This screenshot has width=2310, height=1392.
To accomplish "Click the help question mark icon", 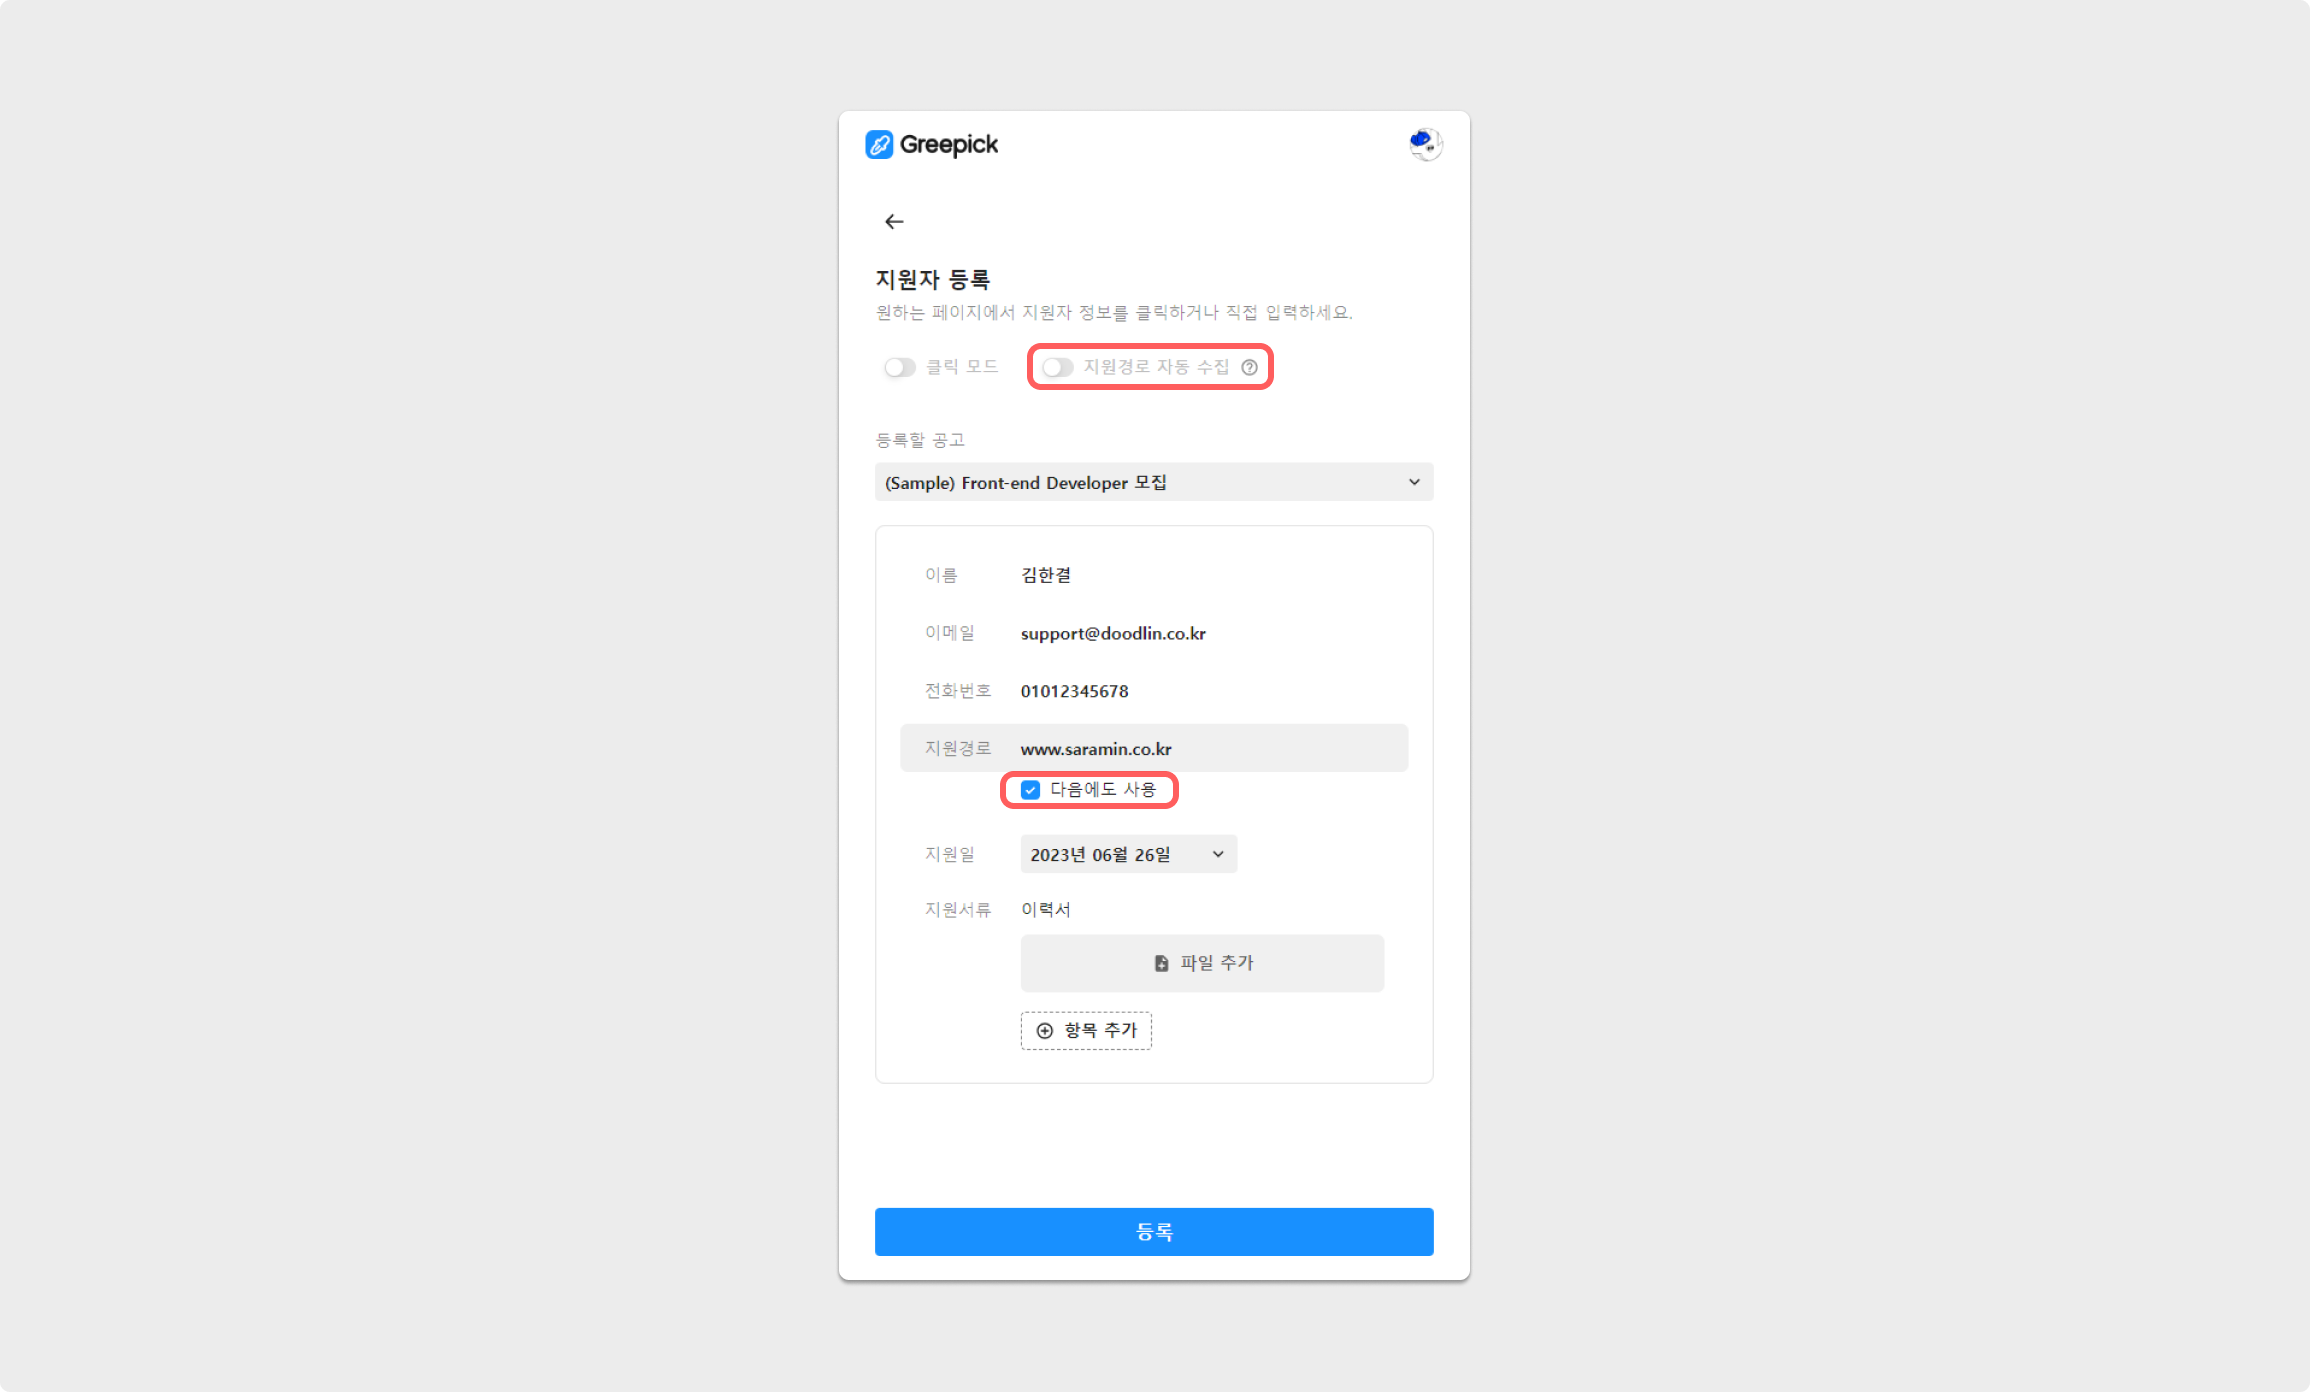I will [x=1249, y=368].
